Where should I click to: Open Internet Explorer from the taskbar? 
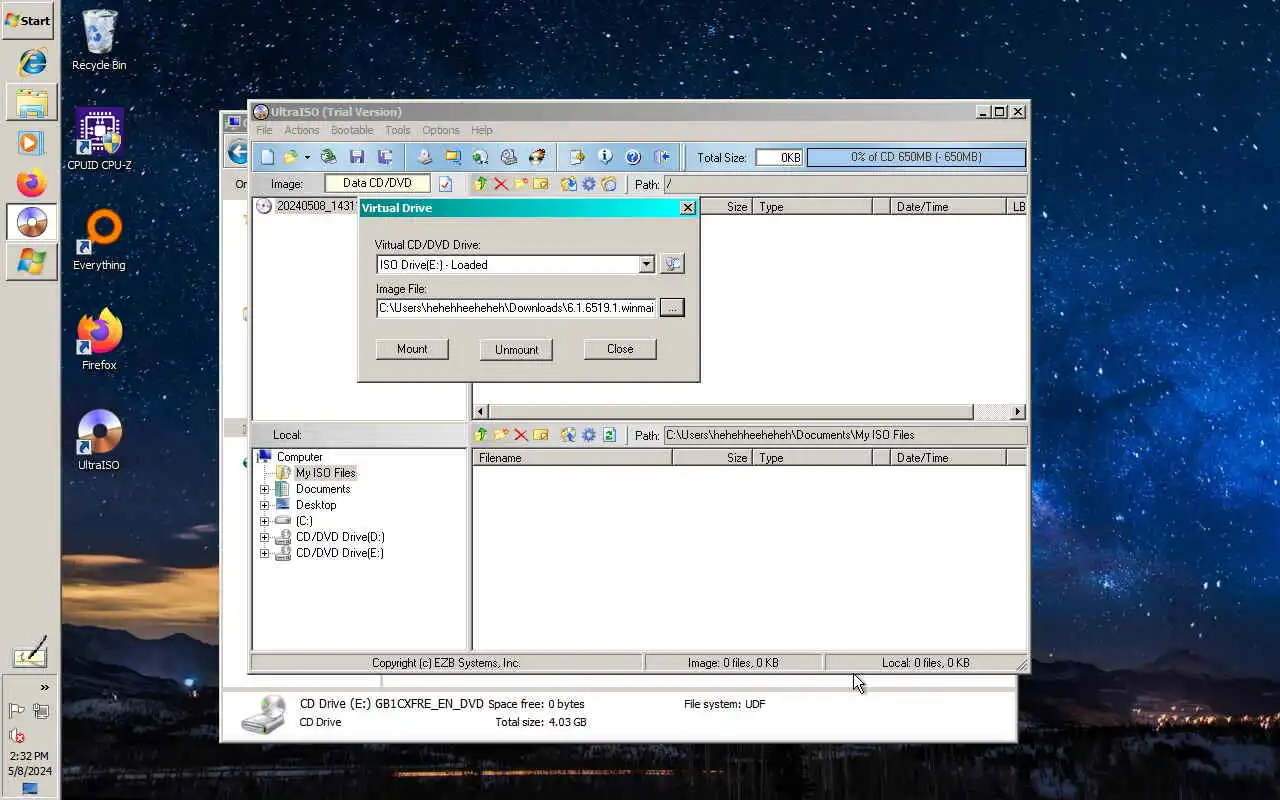pos(32,62)
